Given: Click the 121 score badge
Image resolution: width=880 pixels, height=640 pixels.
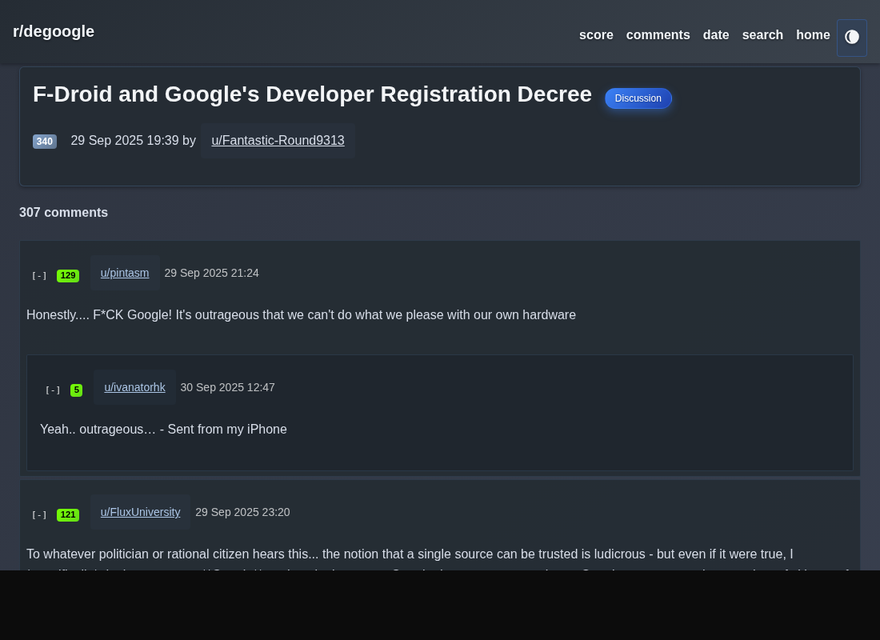Looking at the screenshot, I should pyautogui.click(x=68, y=515).
